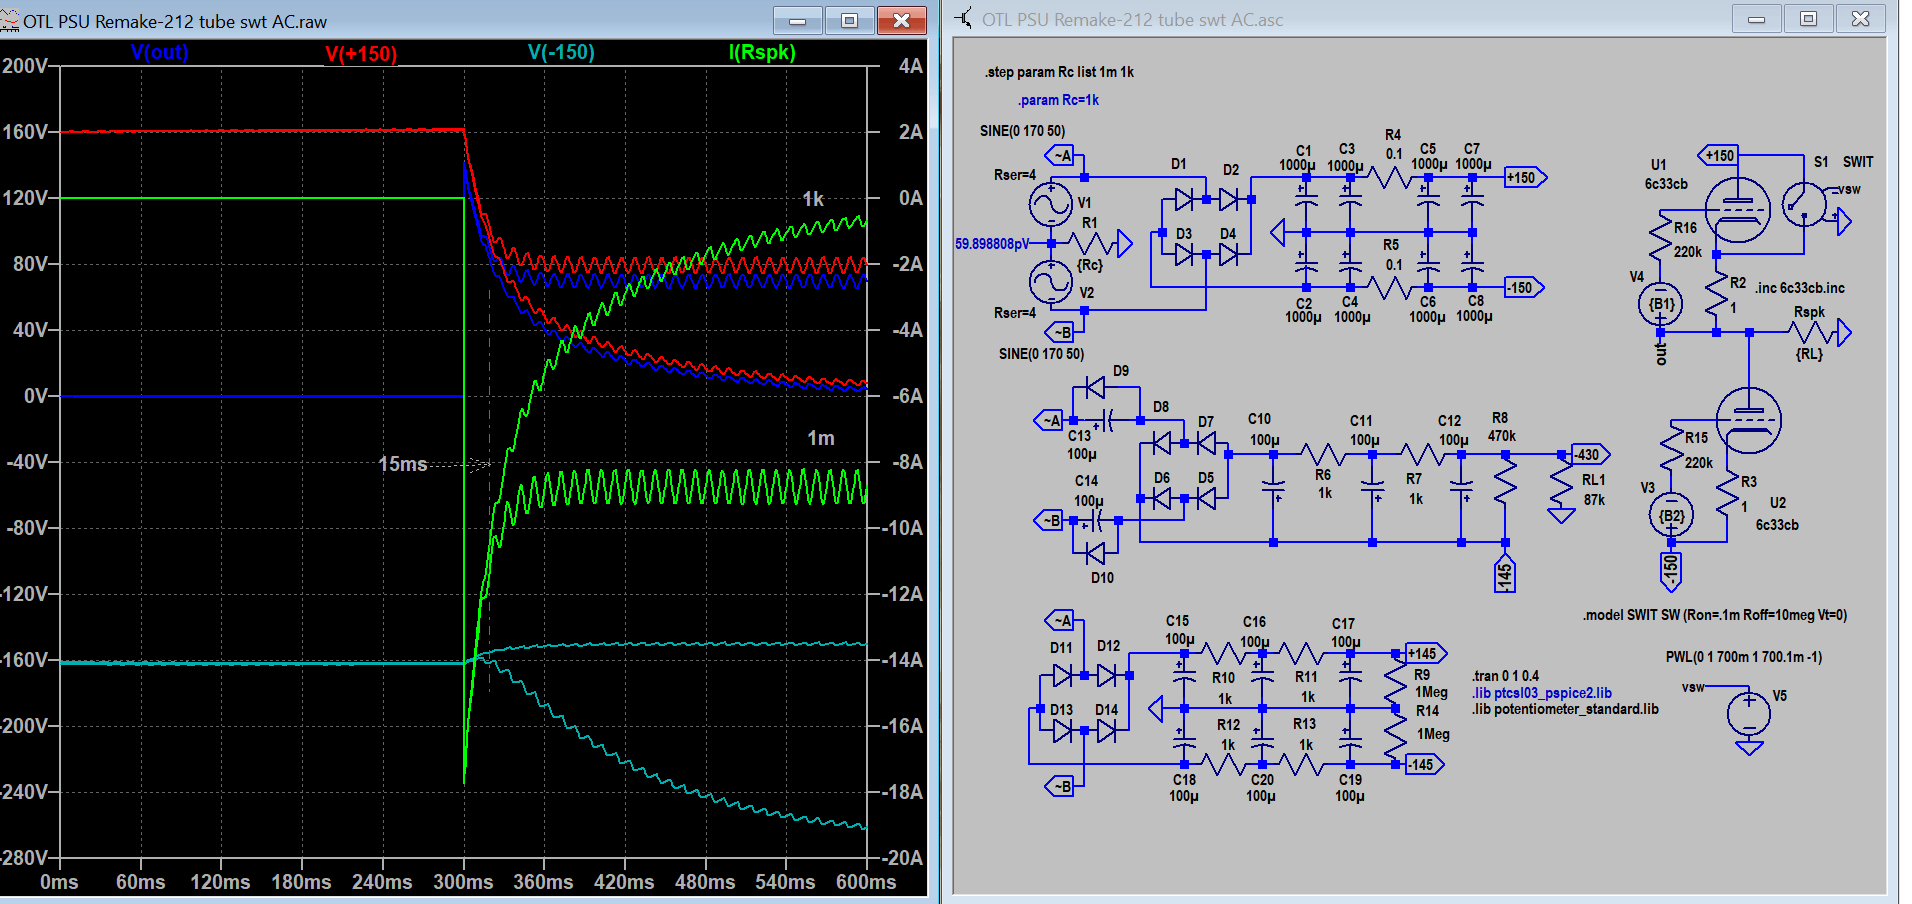Click the 59.898808pV probe readout
Screen dimensions: 1912x904
[992, 244]
